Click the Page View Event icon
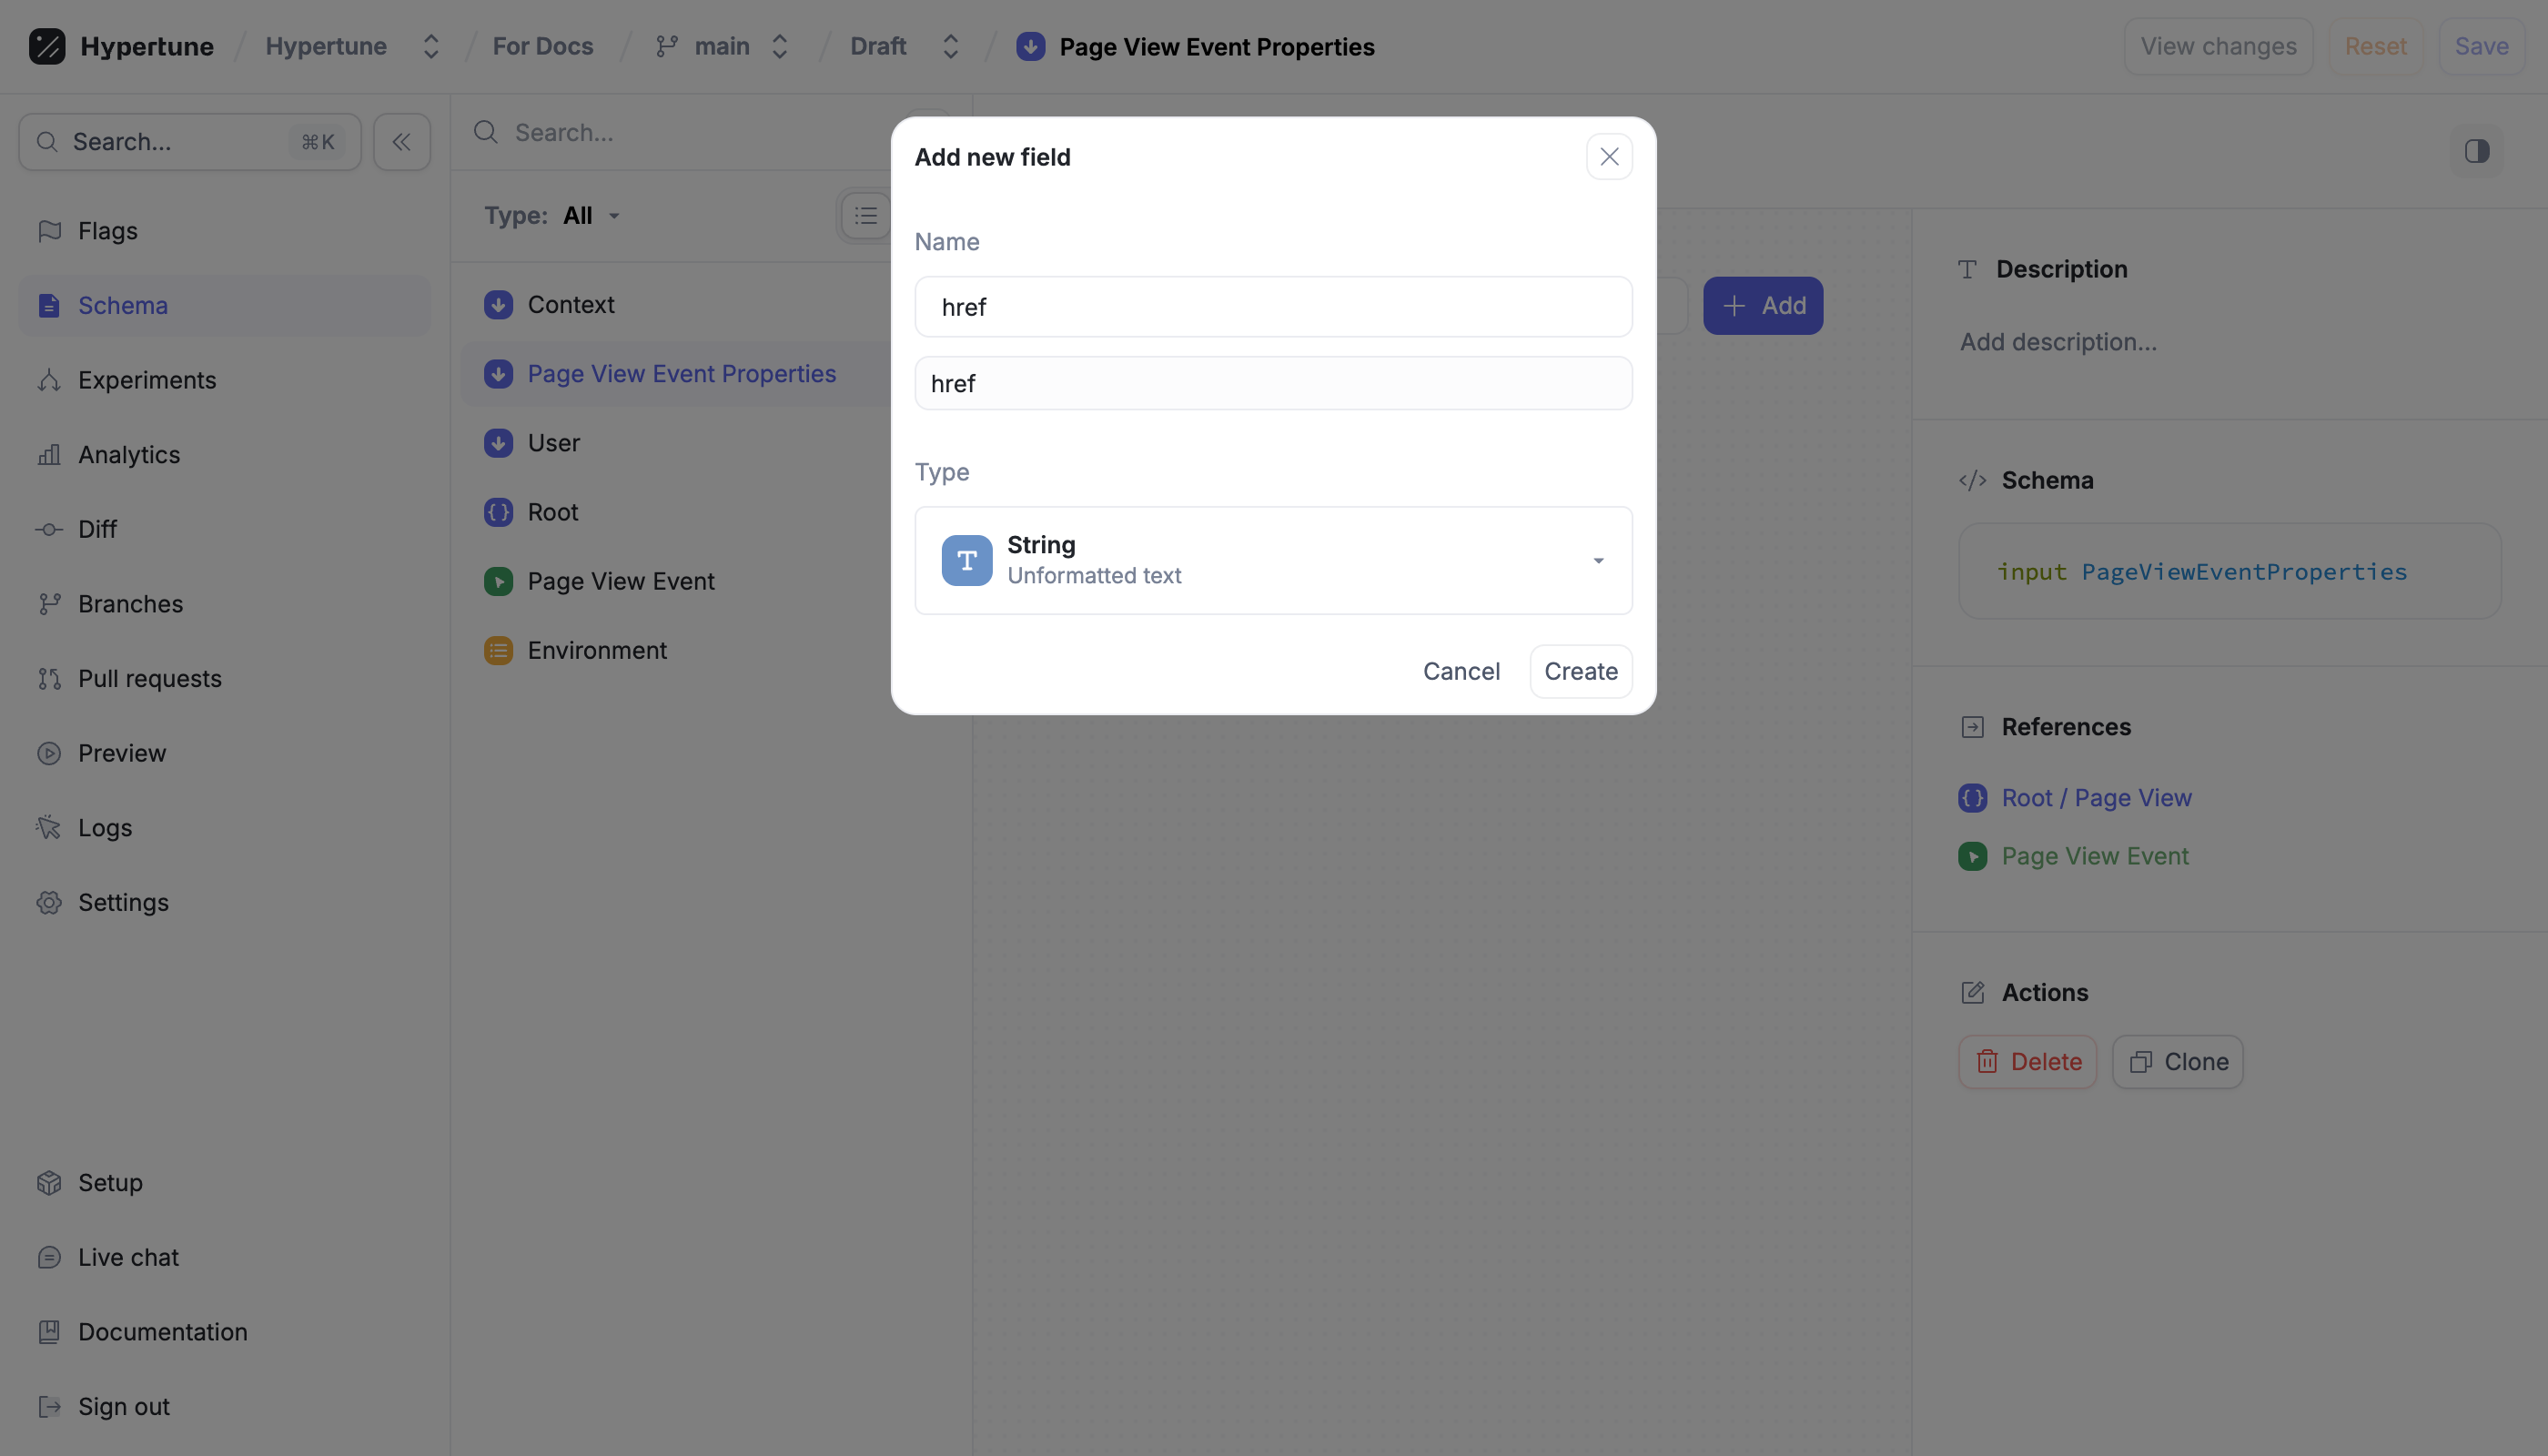Image resolution: width=2548 pixels, height=1456 pixels. (498, 581)
